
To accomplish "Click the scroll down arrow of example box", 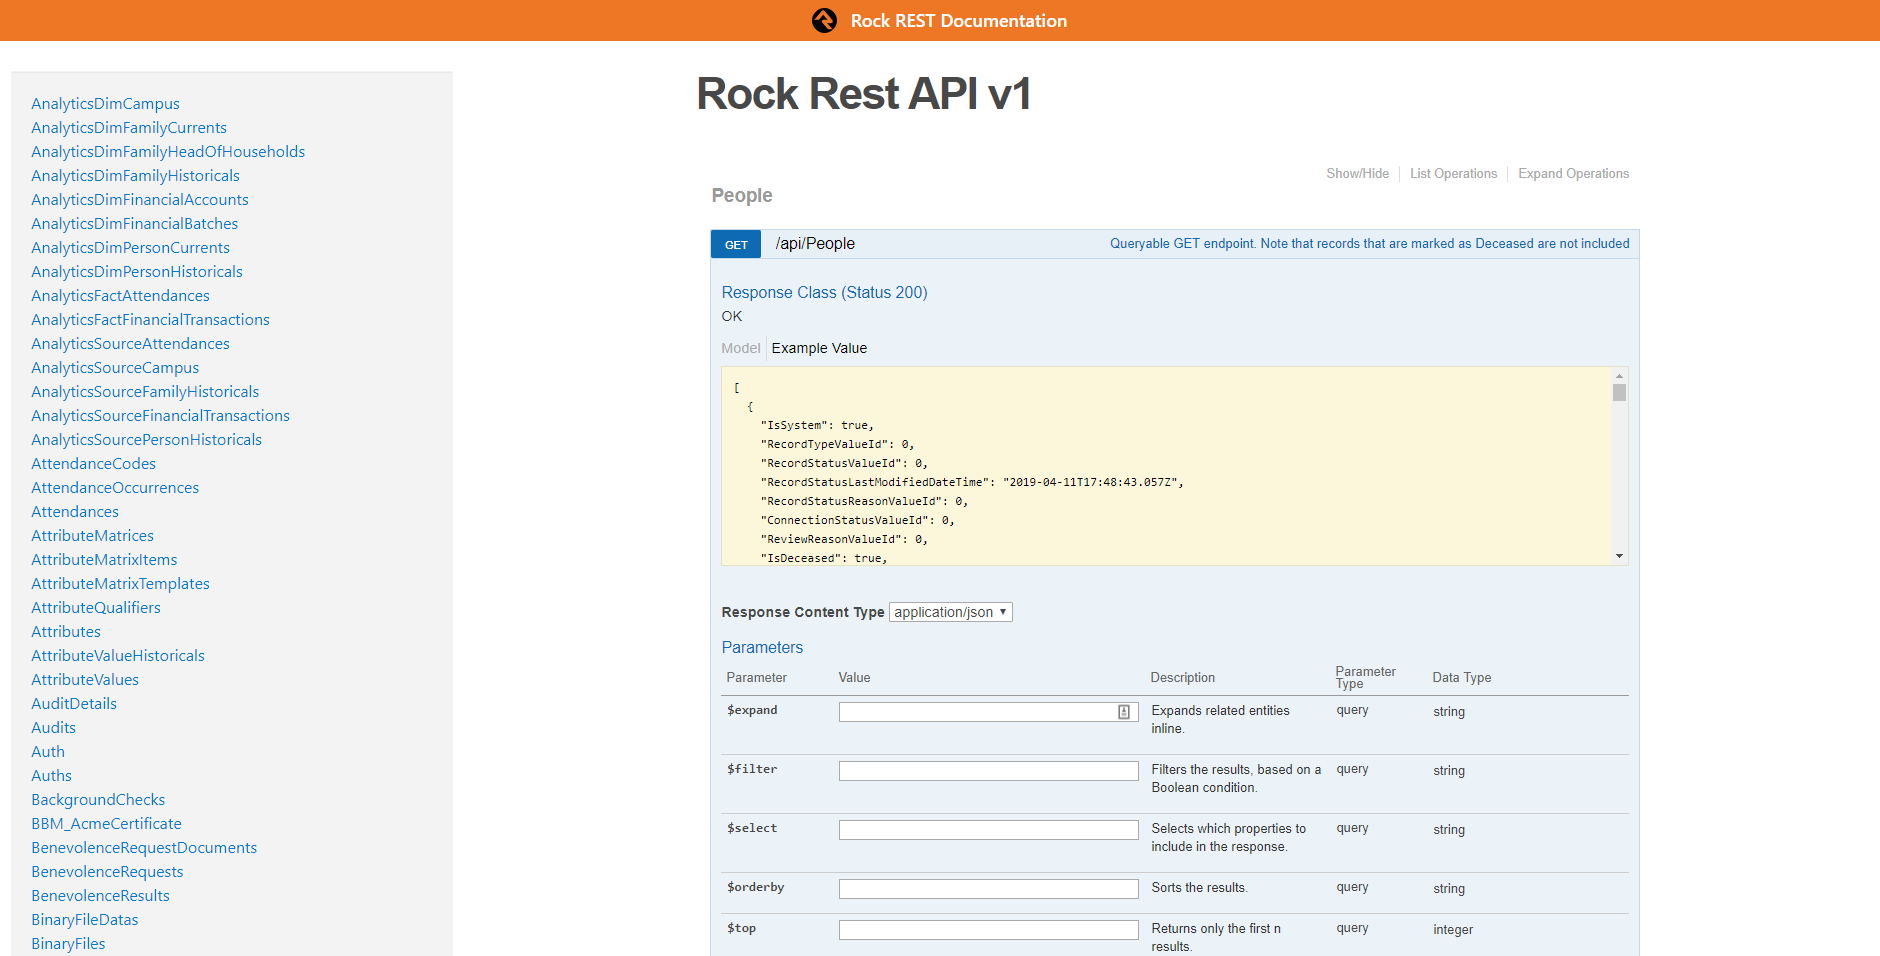I will coord(1619,556).
